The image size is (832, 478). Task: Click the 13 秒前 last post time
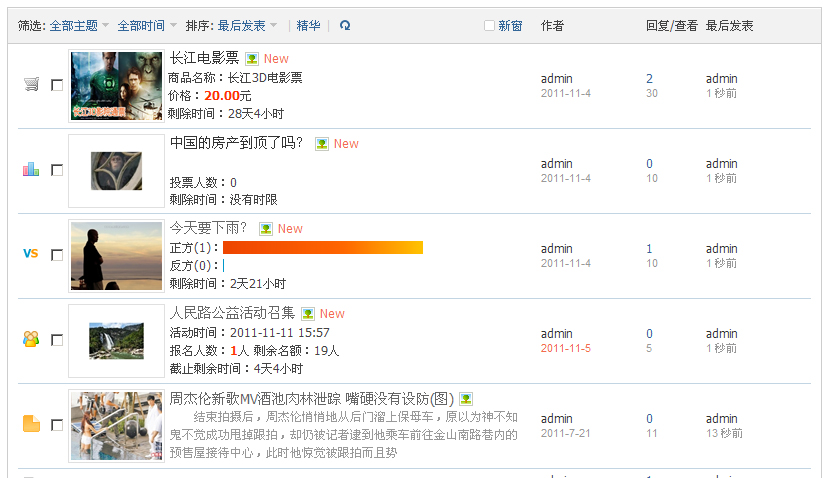coord(724,433)
